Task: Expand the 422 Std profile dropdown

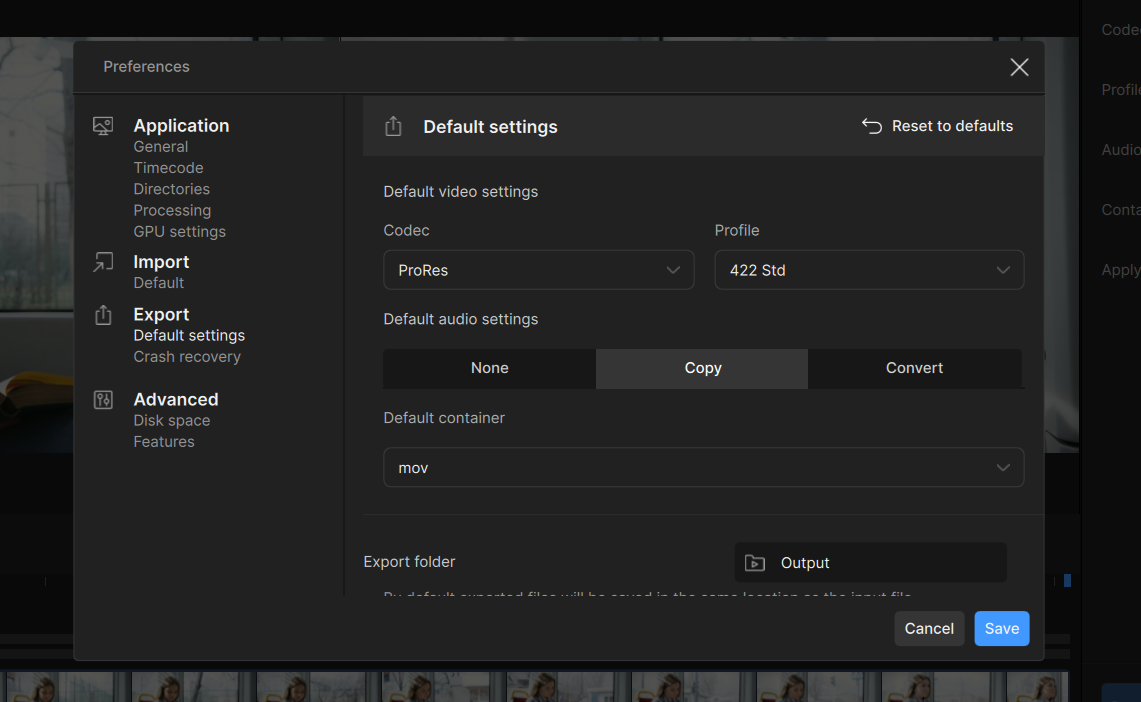Action: click(x=868, y=270)
